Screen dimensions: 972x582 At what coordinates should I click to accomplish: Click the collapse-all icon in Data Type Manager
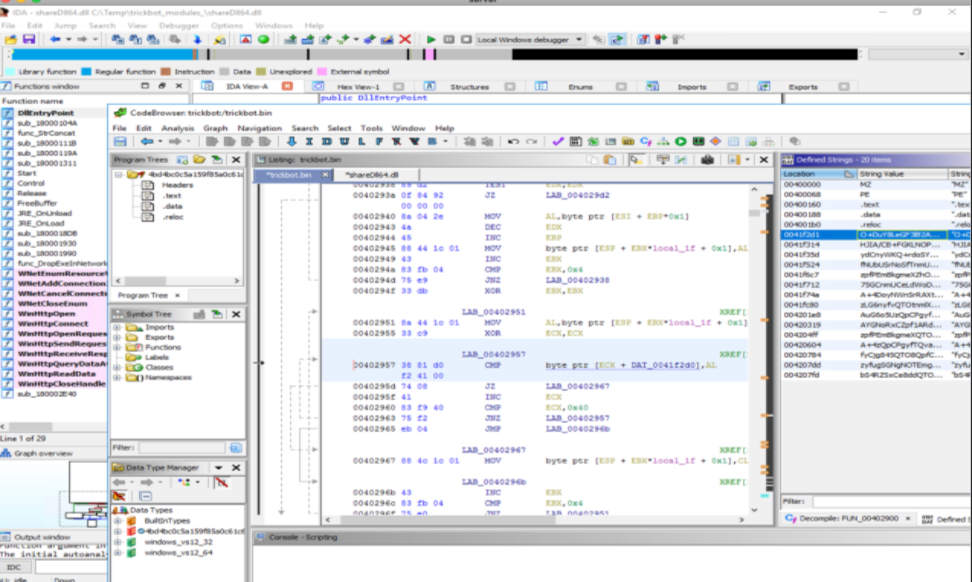pos(145,496)
